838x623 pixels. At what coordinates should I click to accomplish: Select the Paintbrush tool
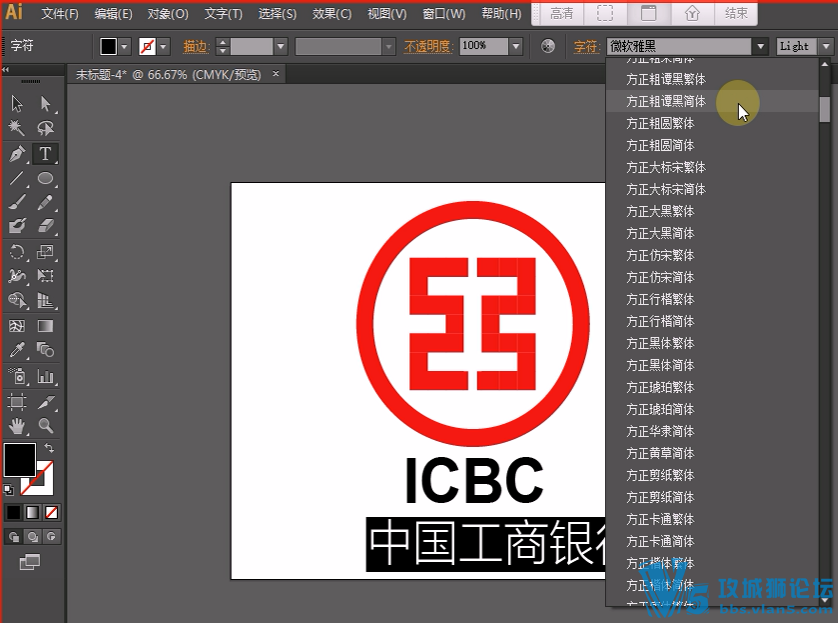[17, 202]
